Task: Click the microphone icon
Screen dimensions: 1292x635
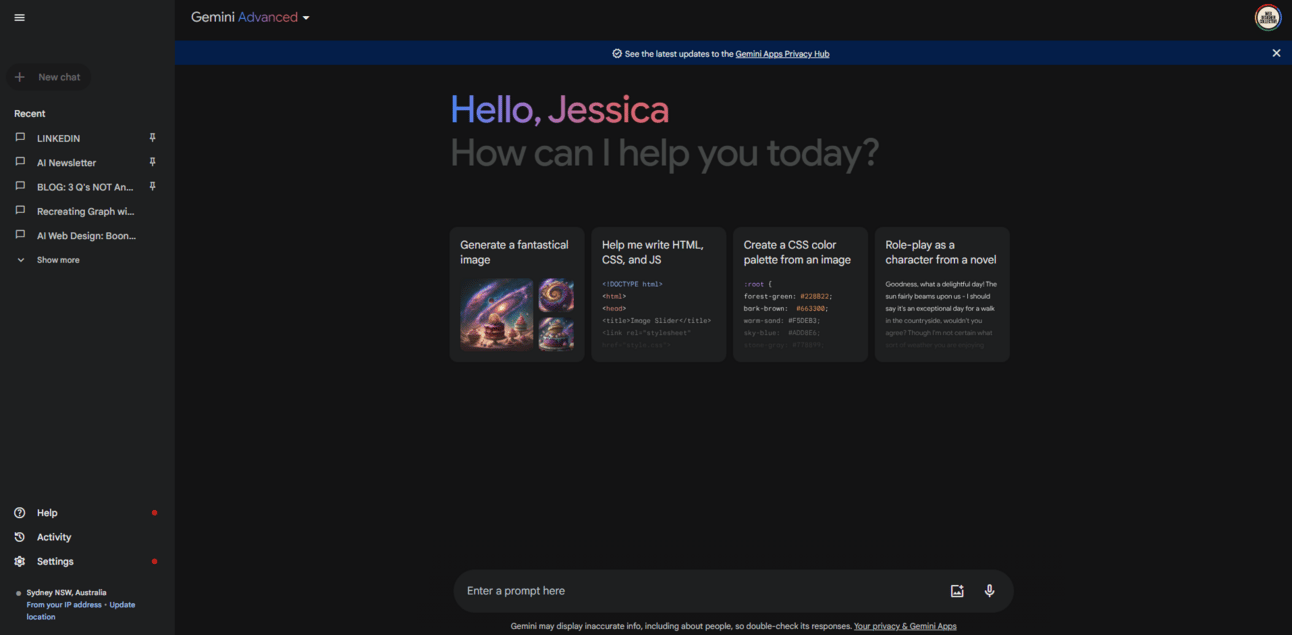Action: (x=989, y=591)
